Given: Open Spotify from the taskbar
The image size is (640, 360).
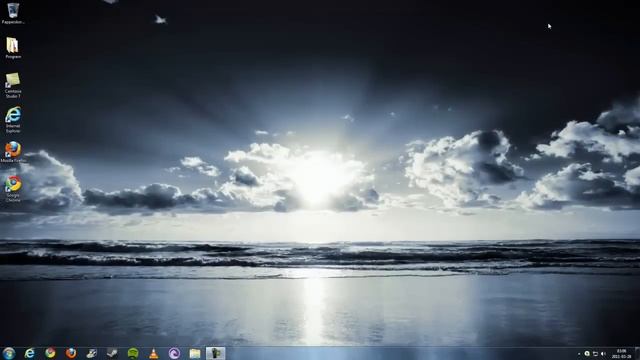Looking at the screenshot, I should click(133, 353).
